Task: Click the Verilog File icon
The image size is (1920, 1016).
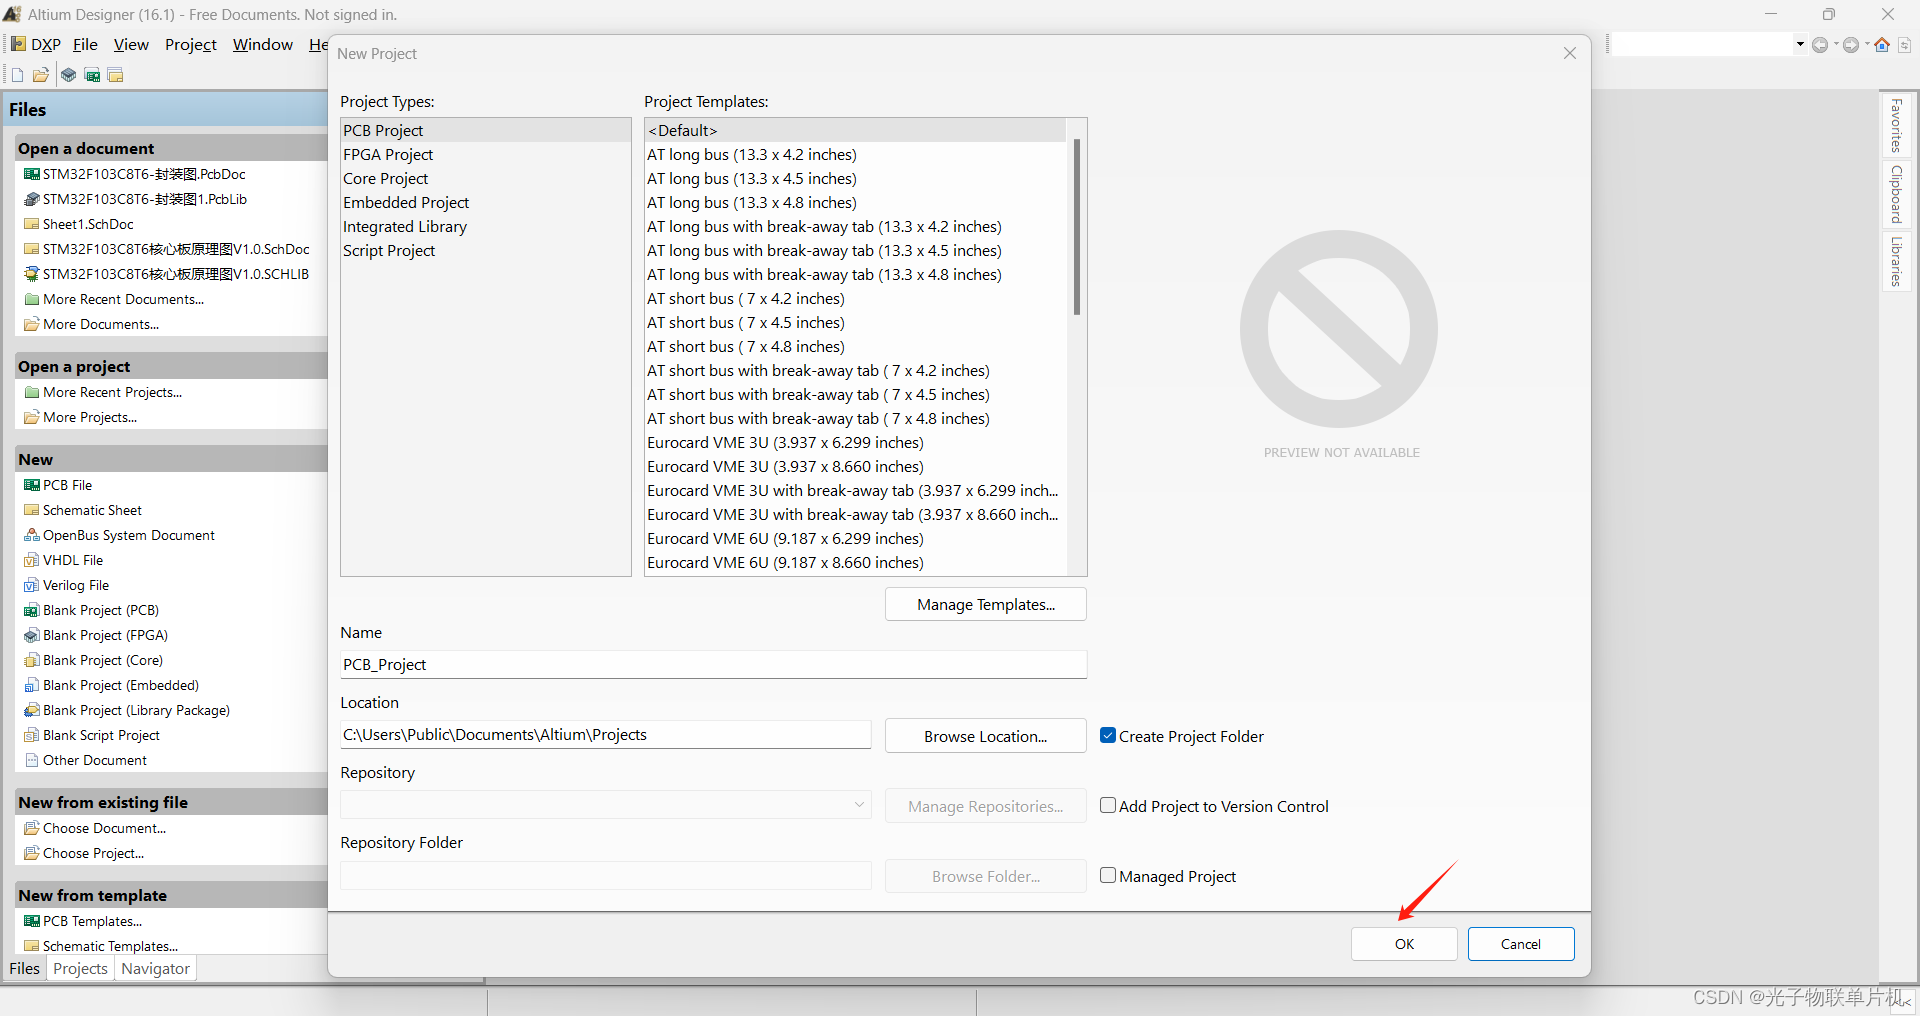Action: [32, 585]
